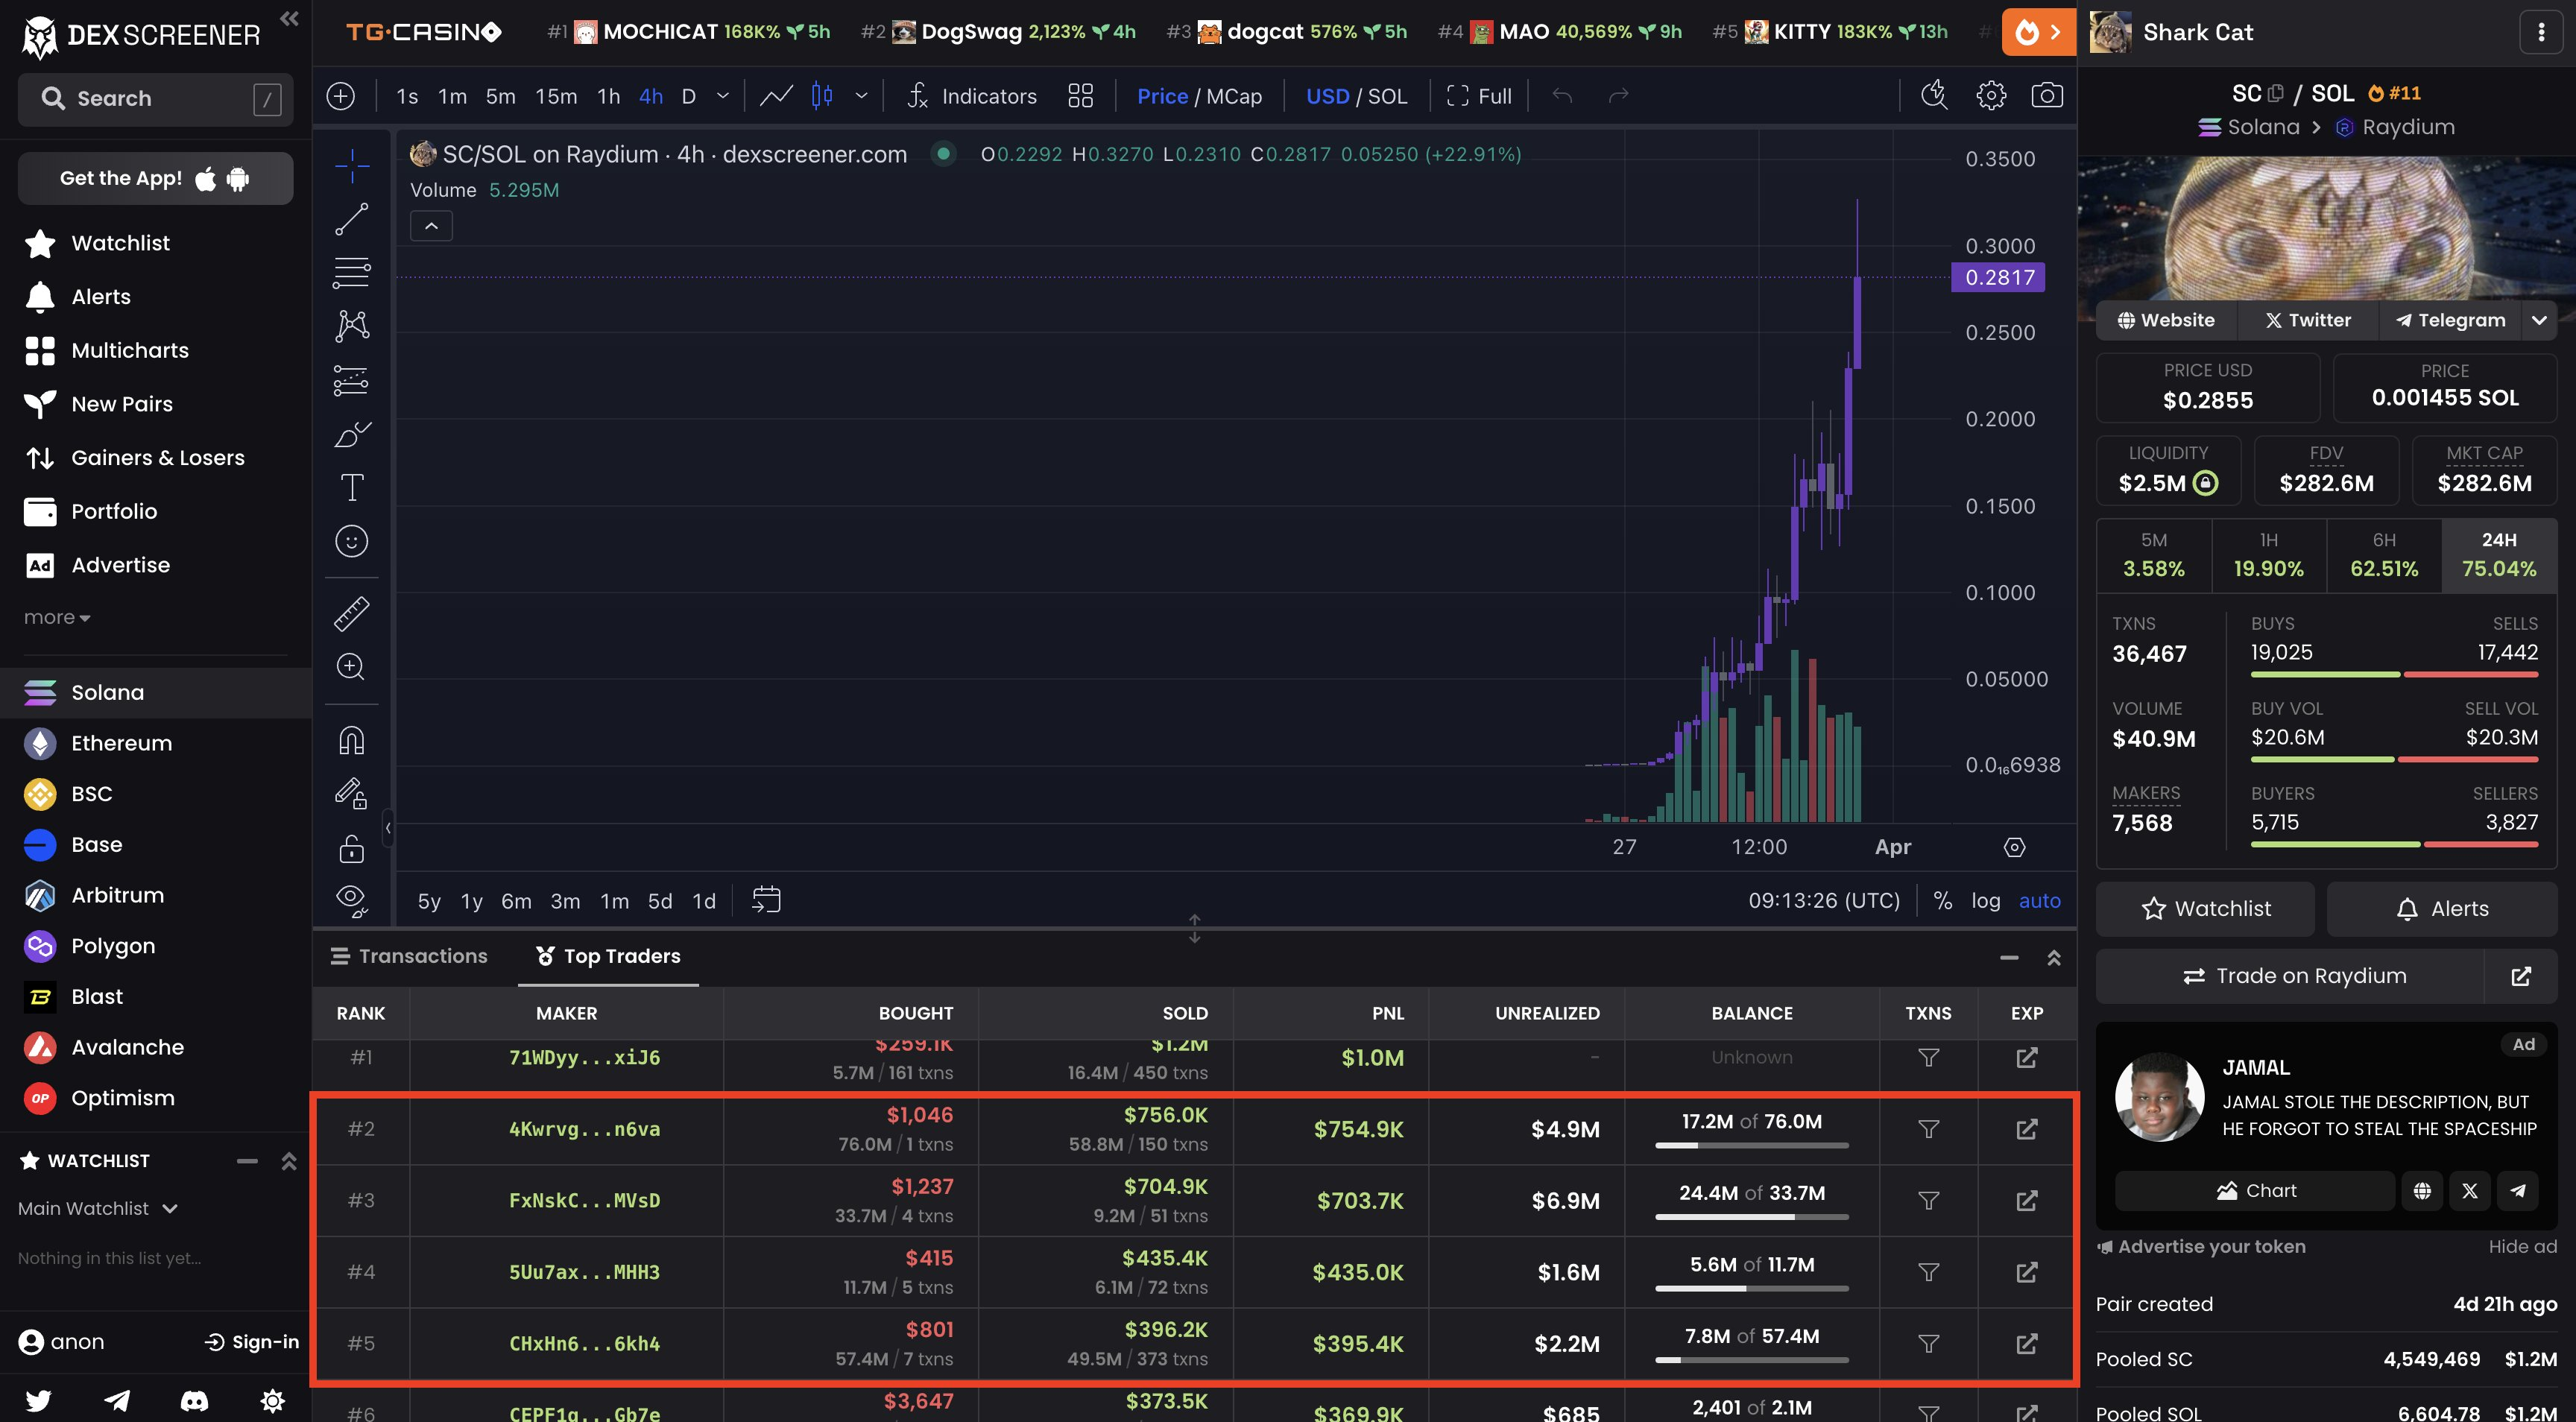Screen dimensions: 2576x1422
Task: Select the text annotation tool
Action: (x=351, y=488)
